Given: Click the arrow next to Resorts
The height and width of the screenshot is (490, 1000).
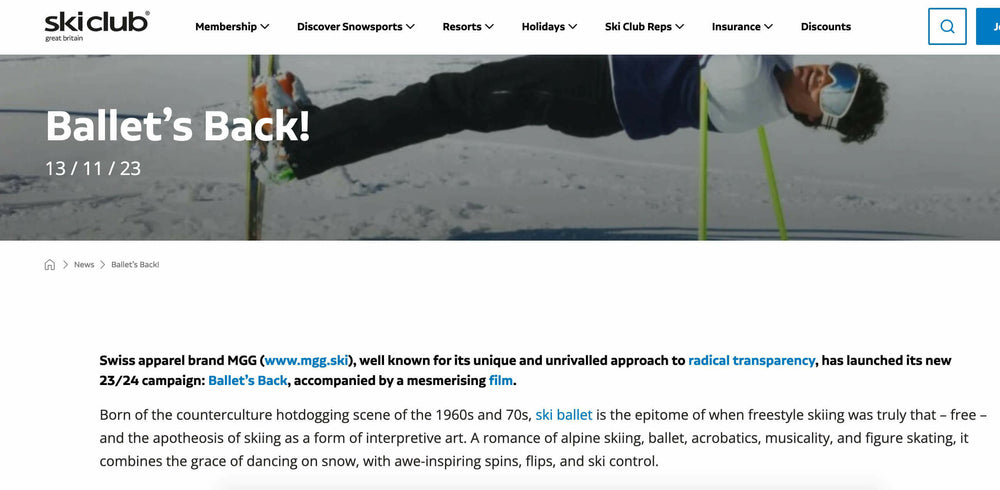Looking at the screenshot, I should (489, 27).
